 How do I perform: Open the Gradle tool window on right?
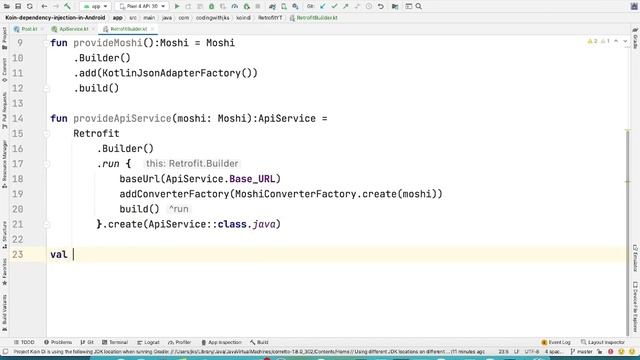pyautogui.click(x=635, y=38)
